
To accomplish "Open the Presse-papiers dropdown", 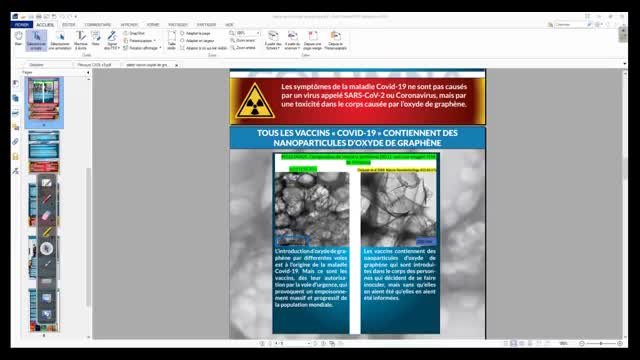I will 139,40.
